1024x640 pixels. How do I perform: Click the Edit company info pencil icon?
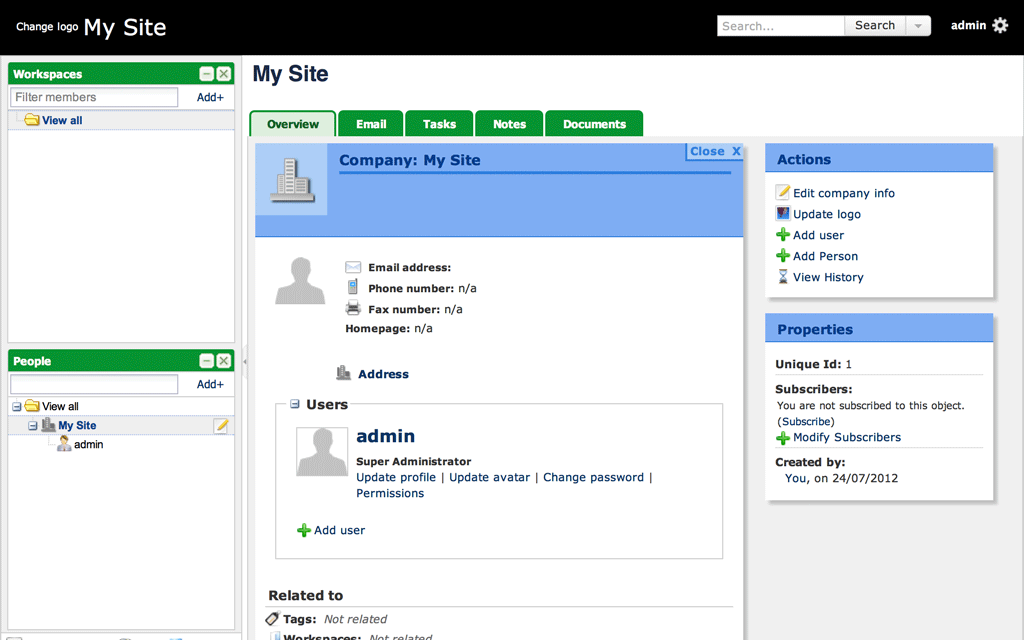click(783, 193)
